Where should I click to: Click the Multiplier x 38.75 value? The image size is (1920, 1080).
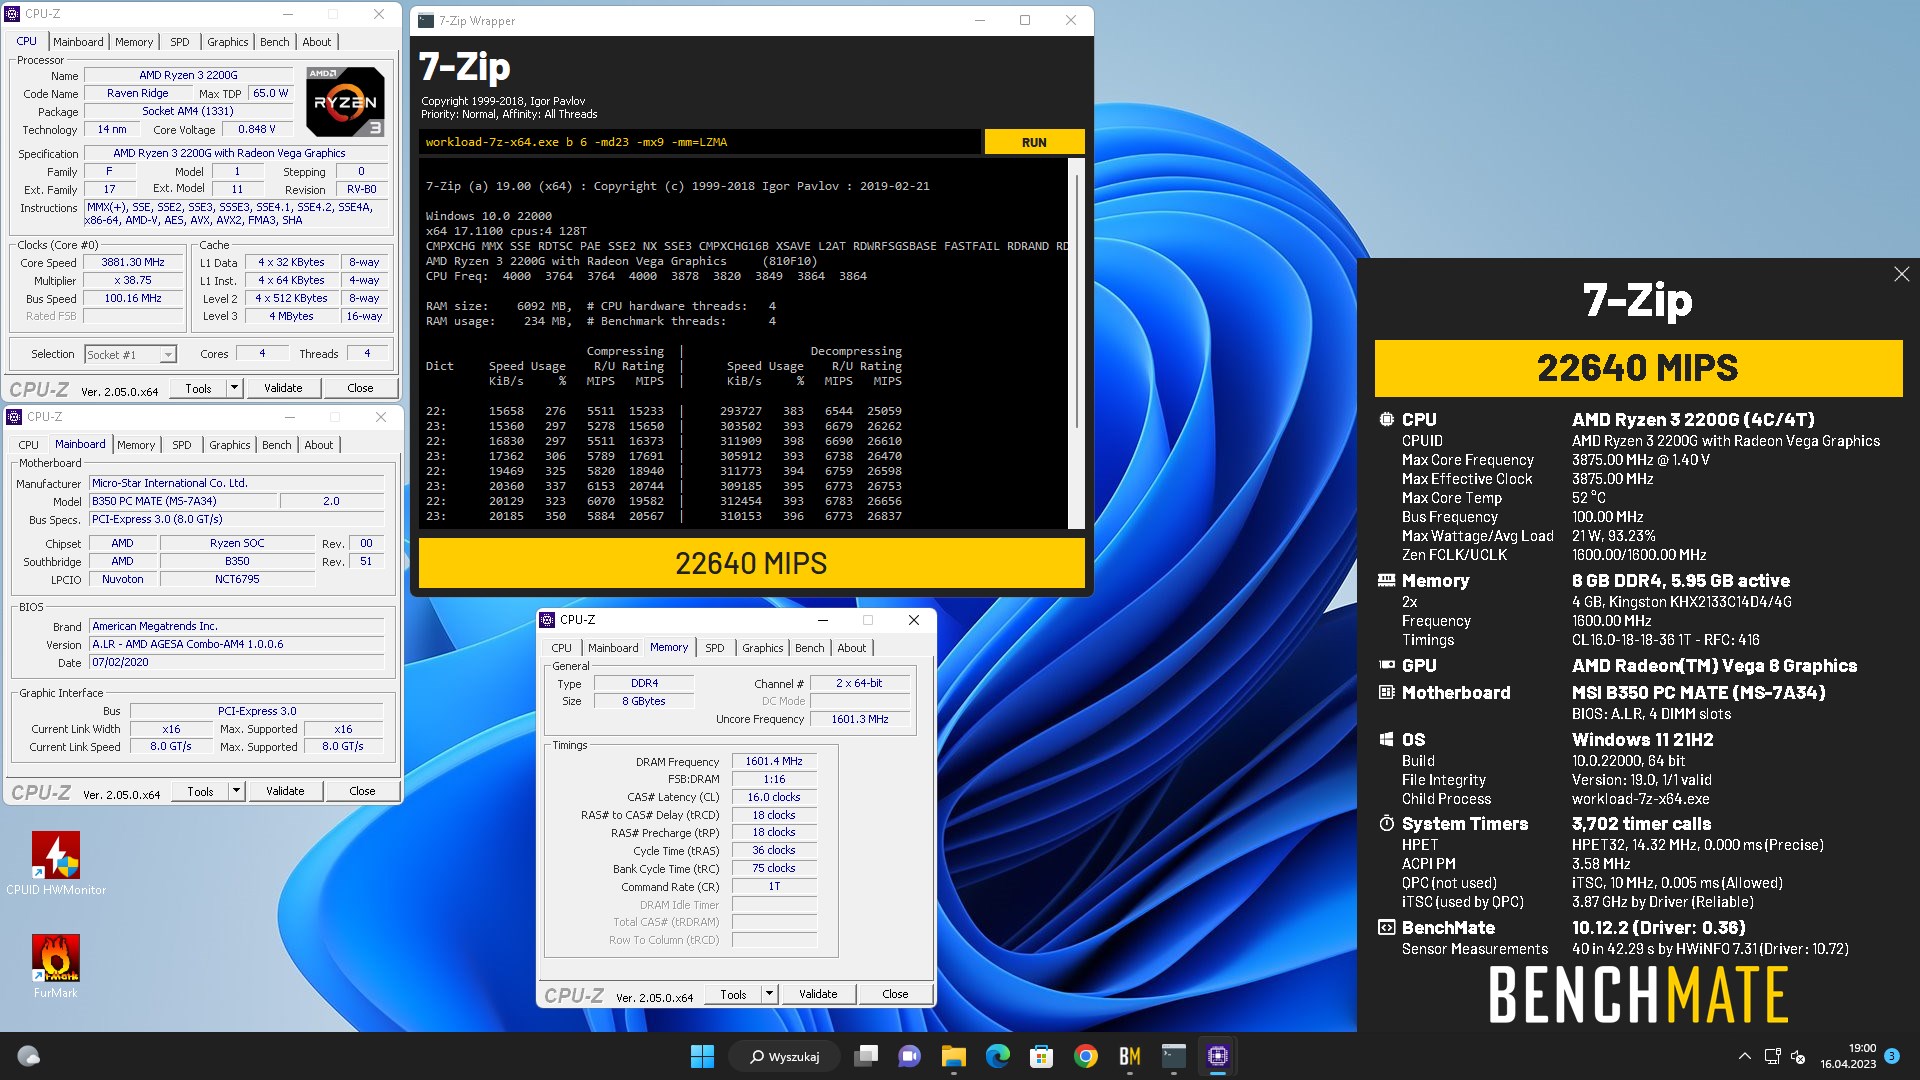pos(133,280)
